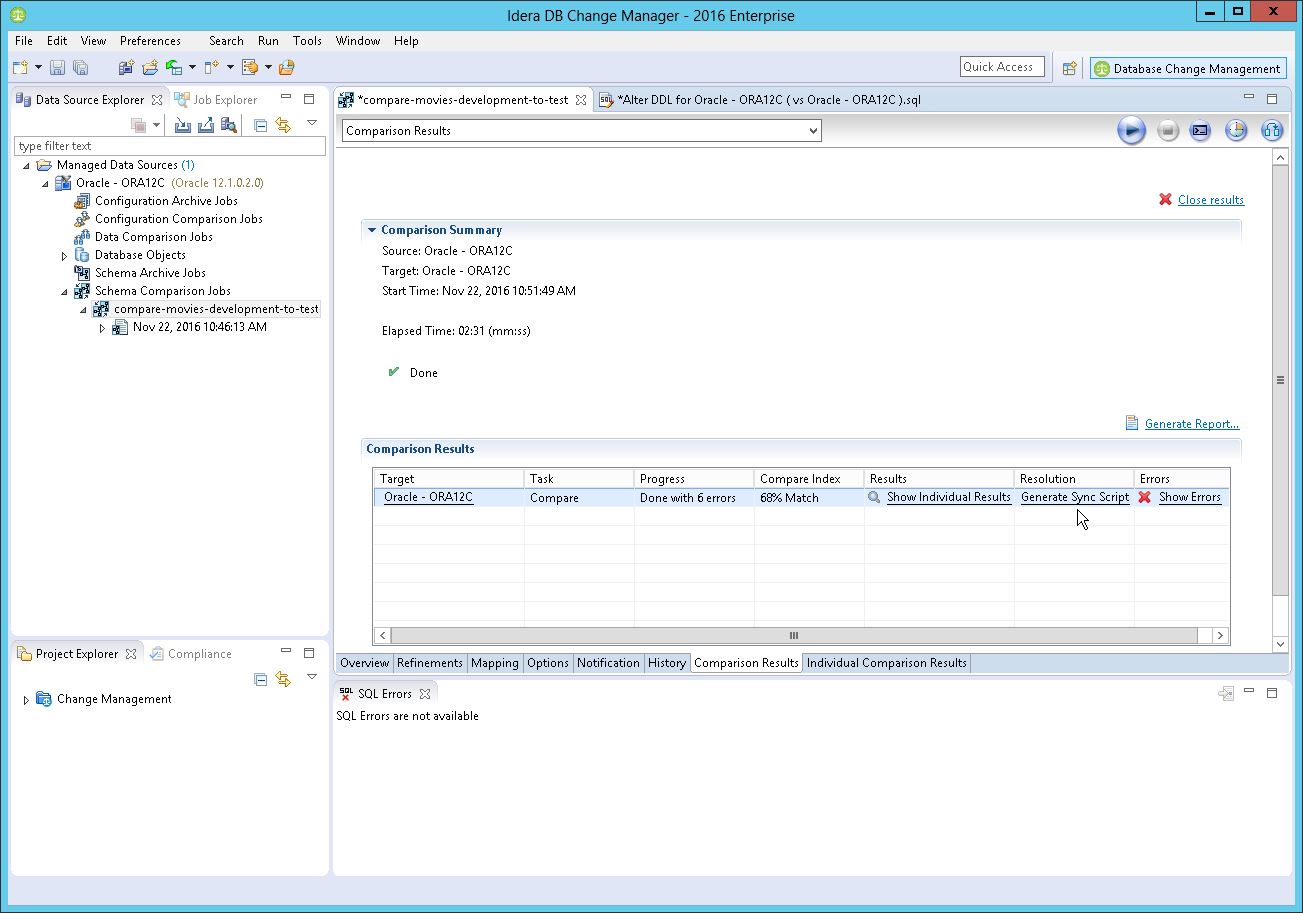Click the open folder with plus toolbar icon
The image size is (1303, 913).
point(150,68)
